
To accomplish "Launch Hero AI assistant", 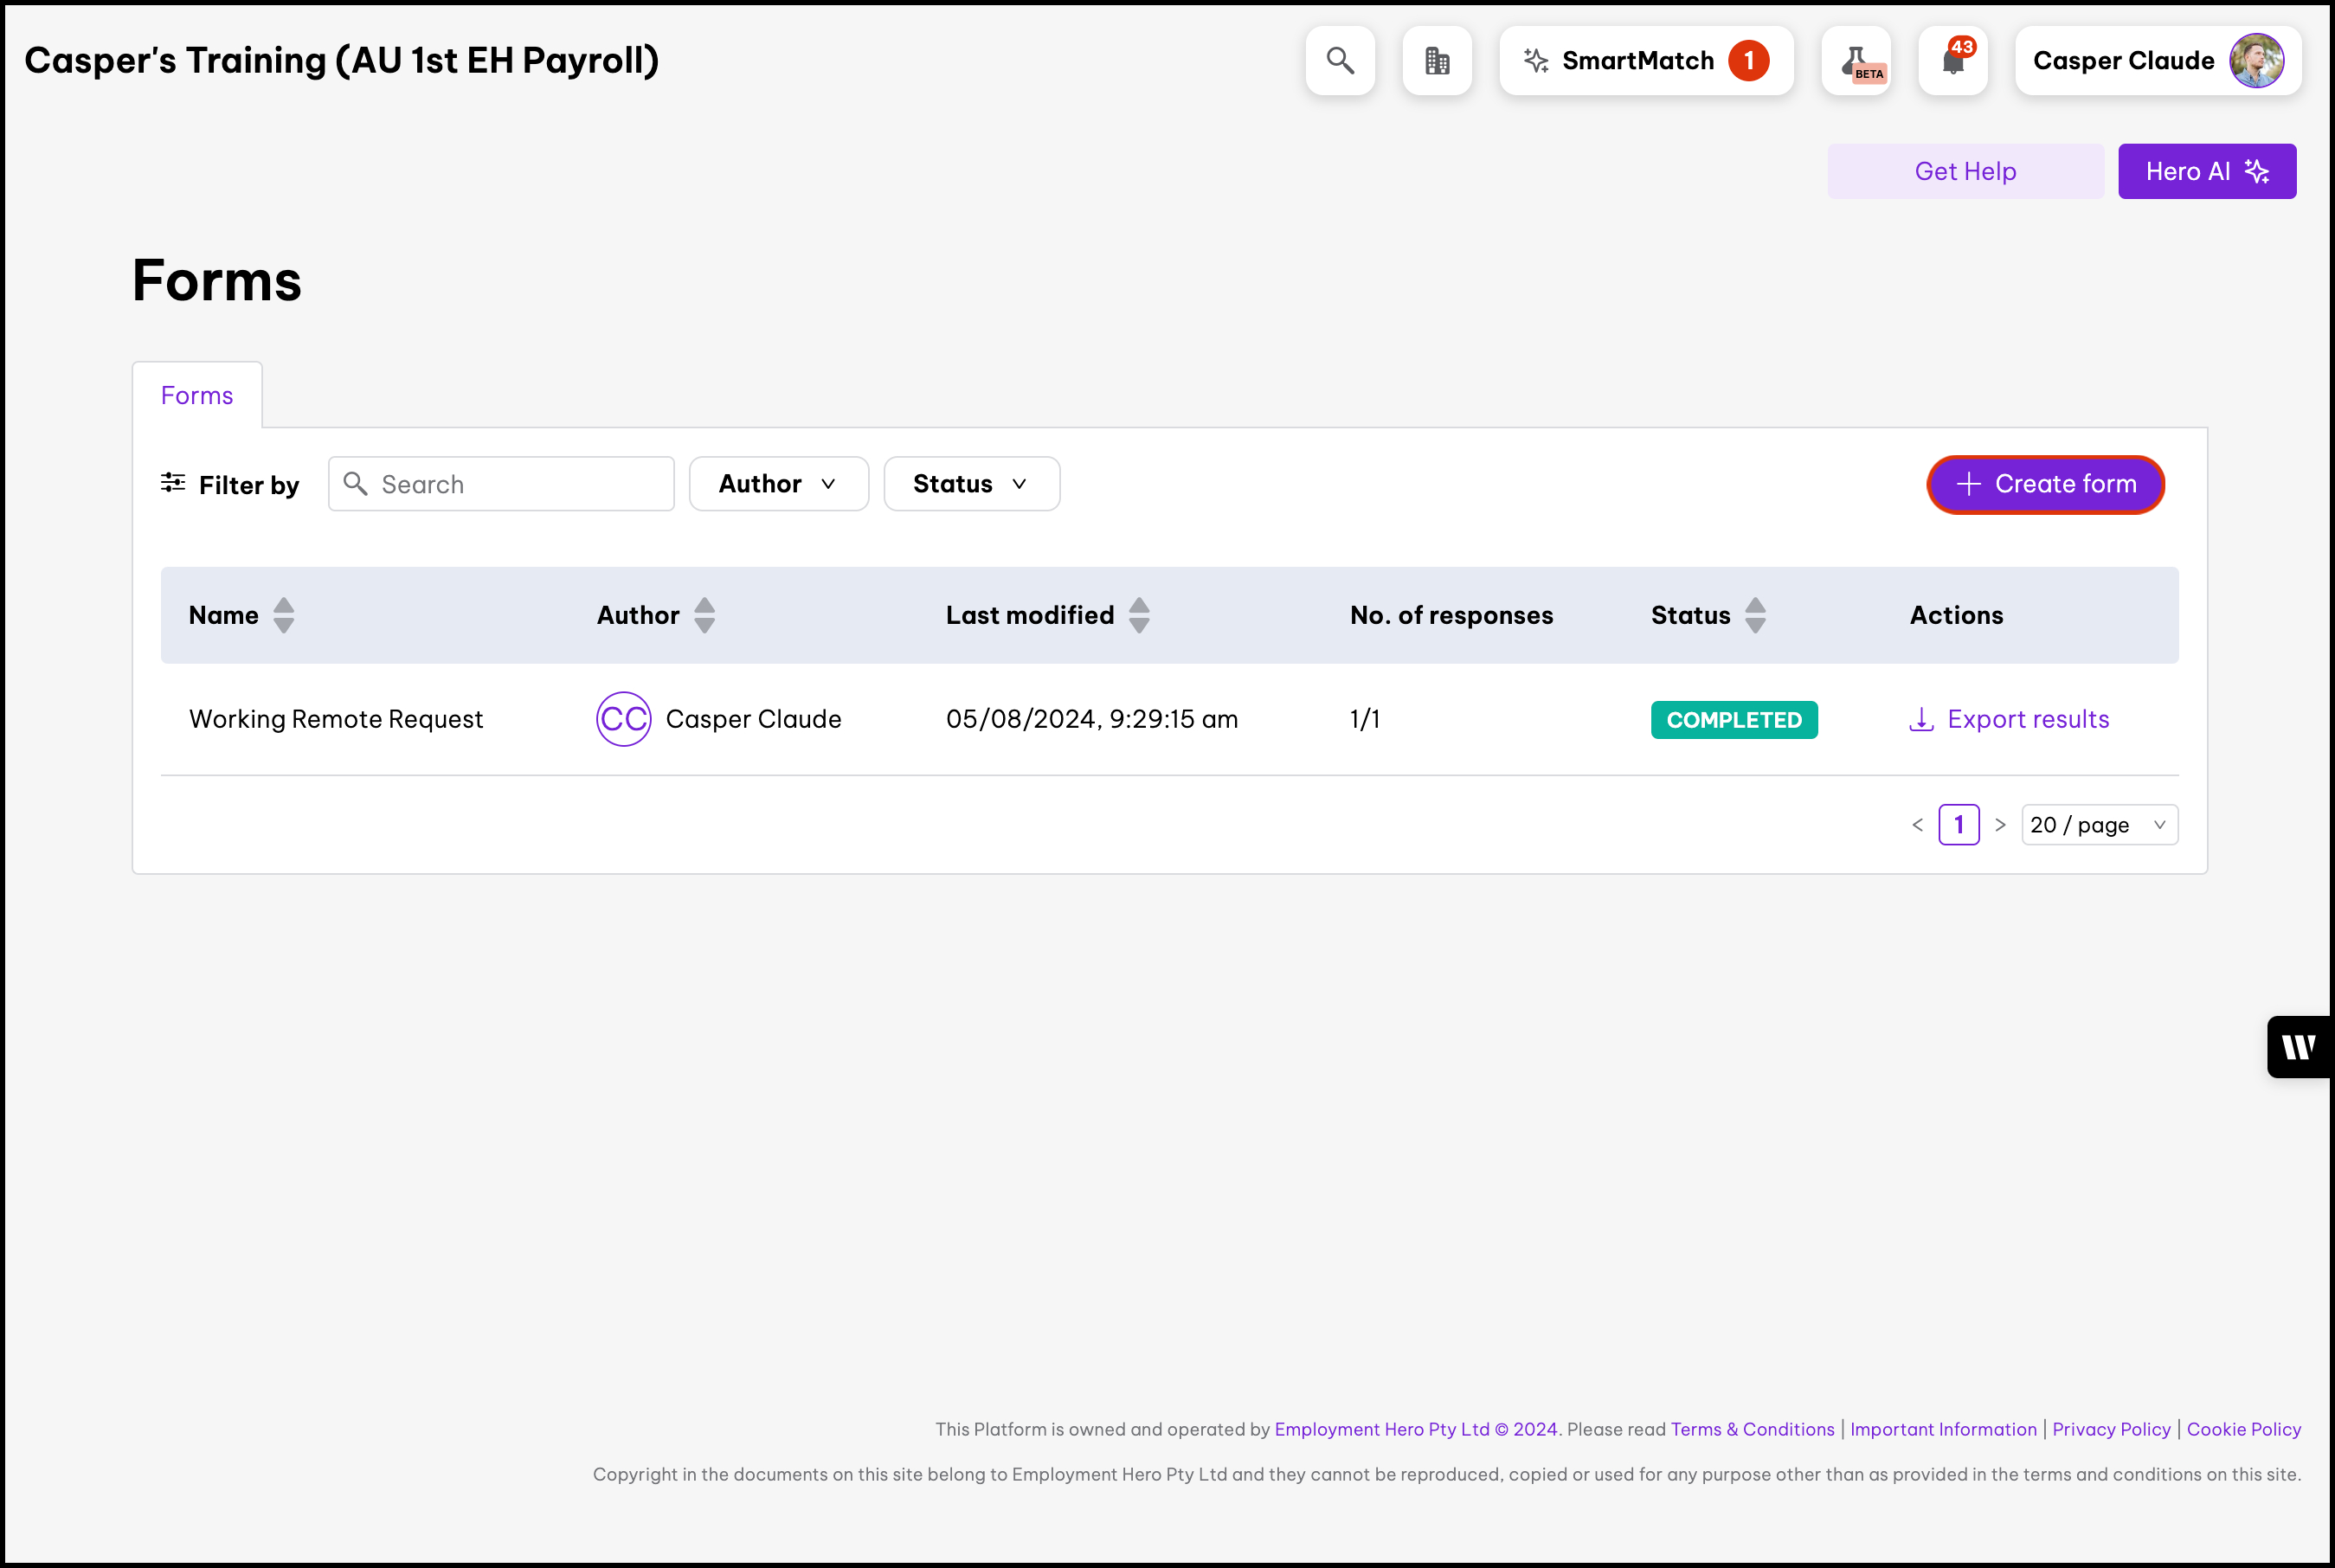I will 2207,171.
